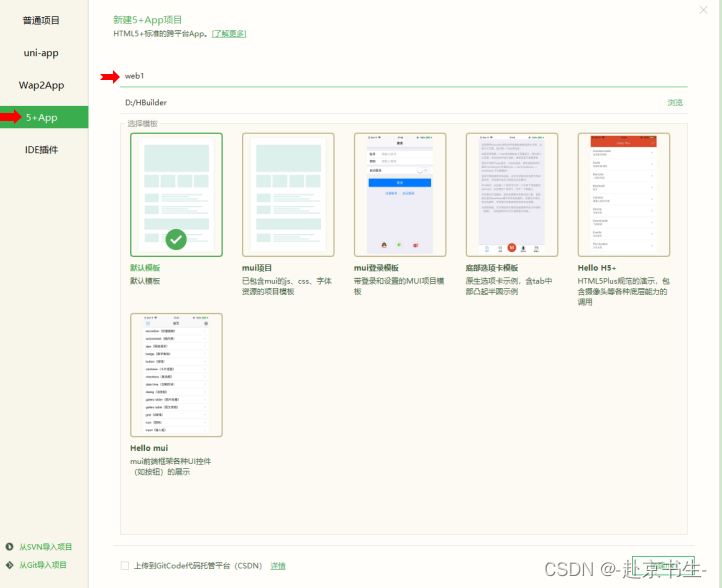Viewport: 722px width, 588px height.
Task: Click the SVN import icon
Action: pos(9,547)
